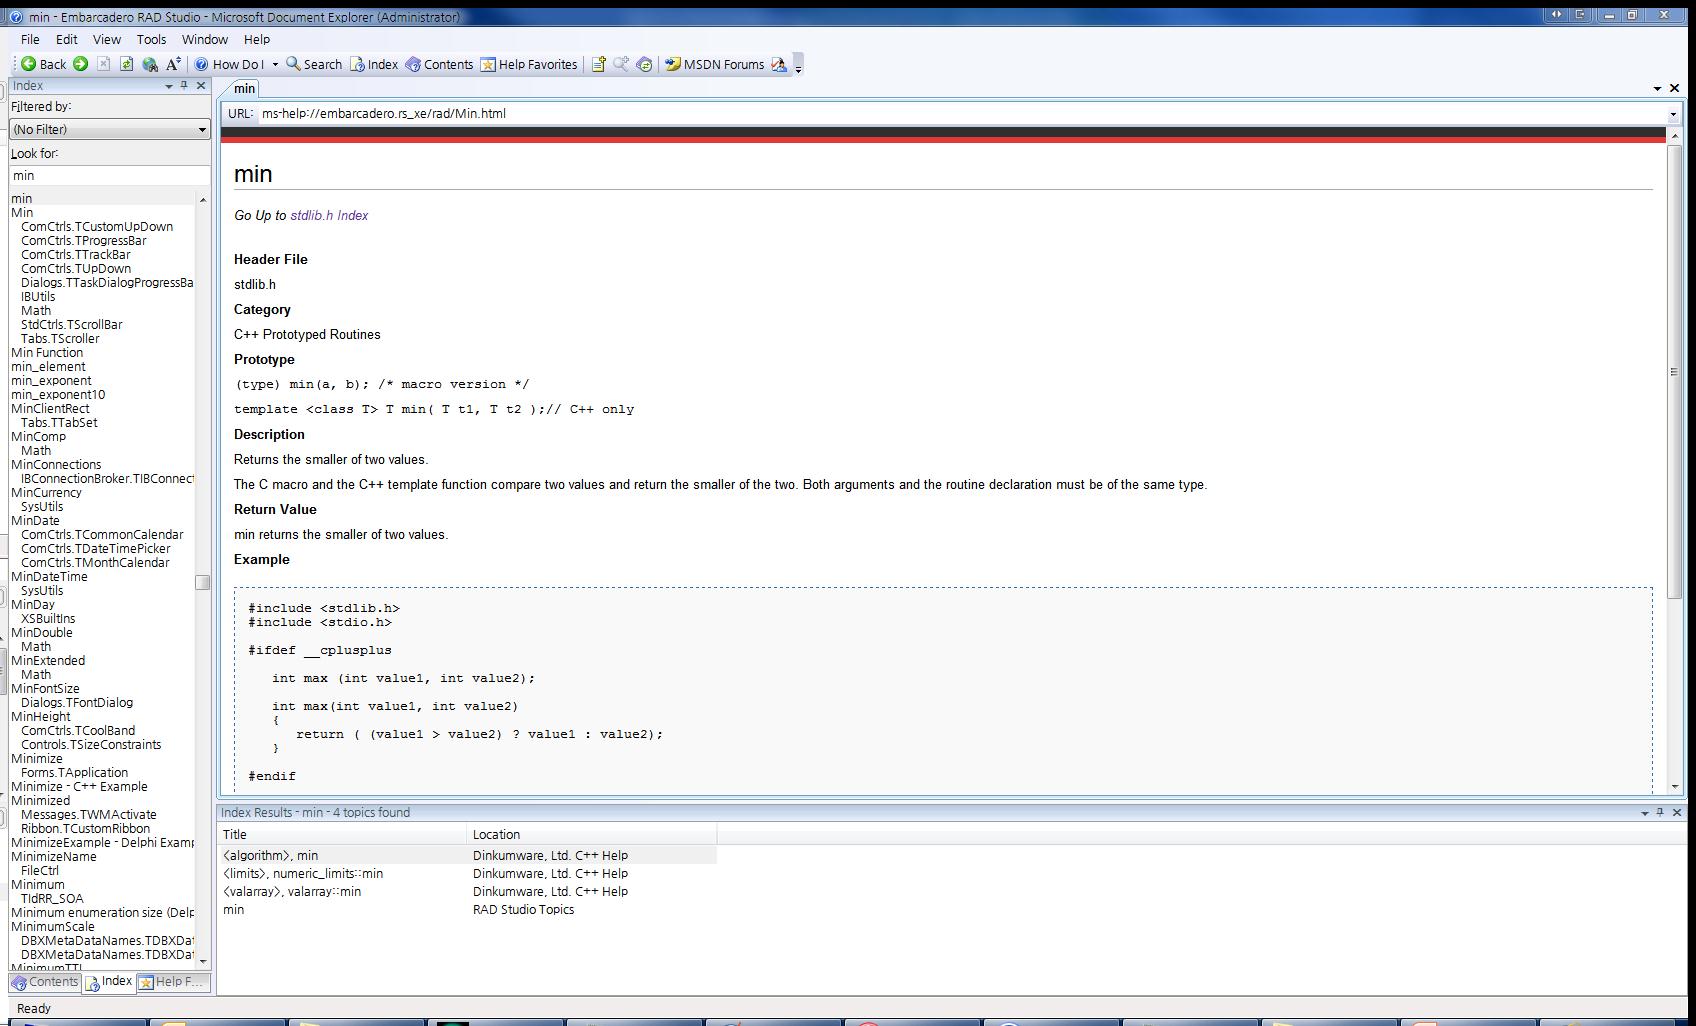Screen dimensions: 1696x1026
Task: Expand the 'How Do I' dropdown arrow
Action: point(275,65)
